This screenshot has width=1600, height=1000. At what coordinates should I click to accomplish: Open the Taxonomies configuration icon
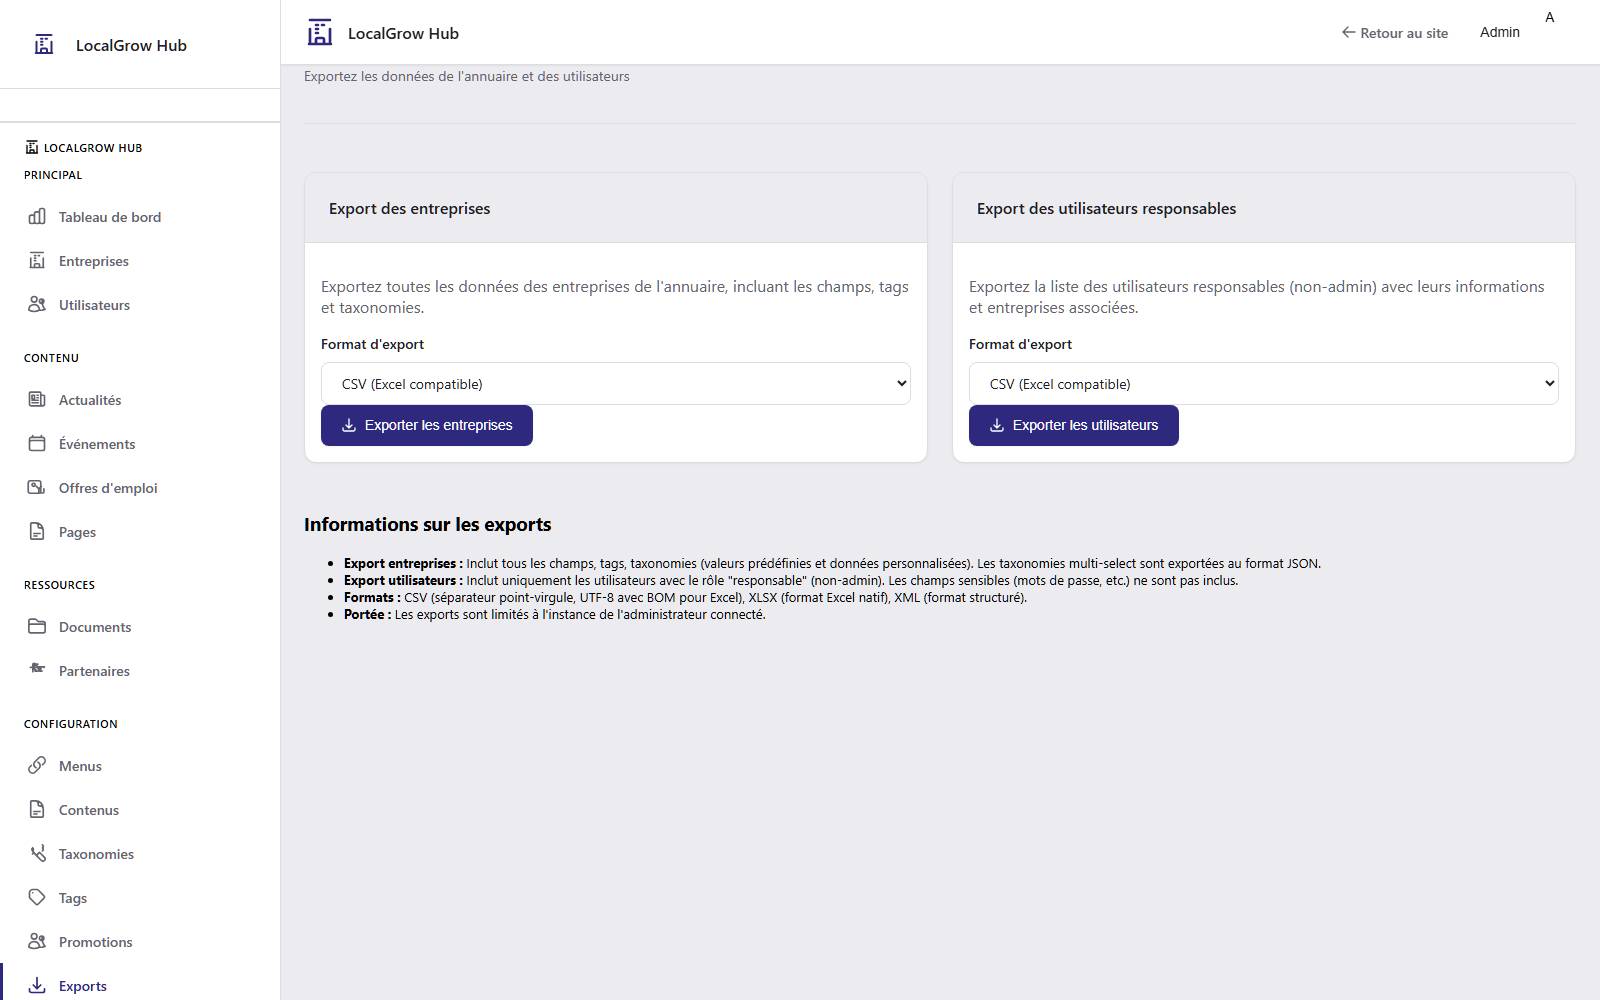click(36, 853)
